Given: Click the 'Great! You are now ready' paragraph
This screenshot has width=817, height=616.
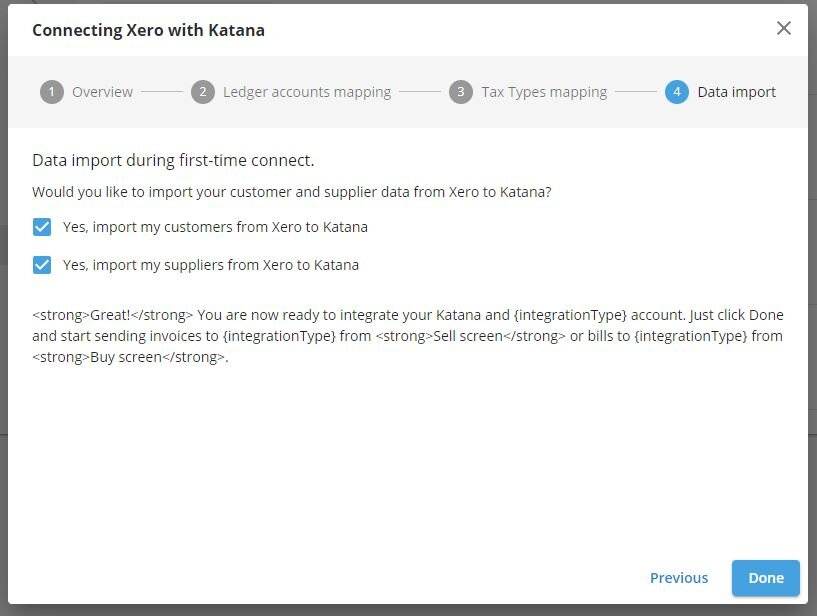Looking at the screenshot, I should (x=408, y=336).
